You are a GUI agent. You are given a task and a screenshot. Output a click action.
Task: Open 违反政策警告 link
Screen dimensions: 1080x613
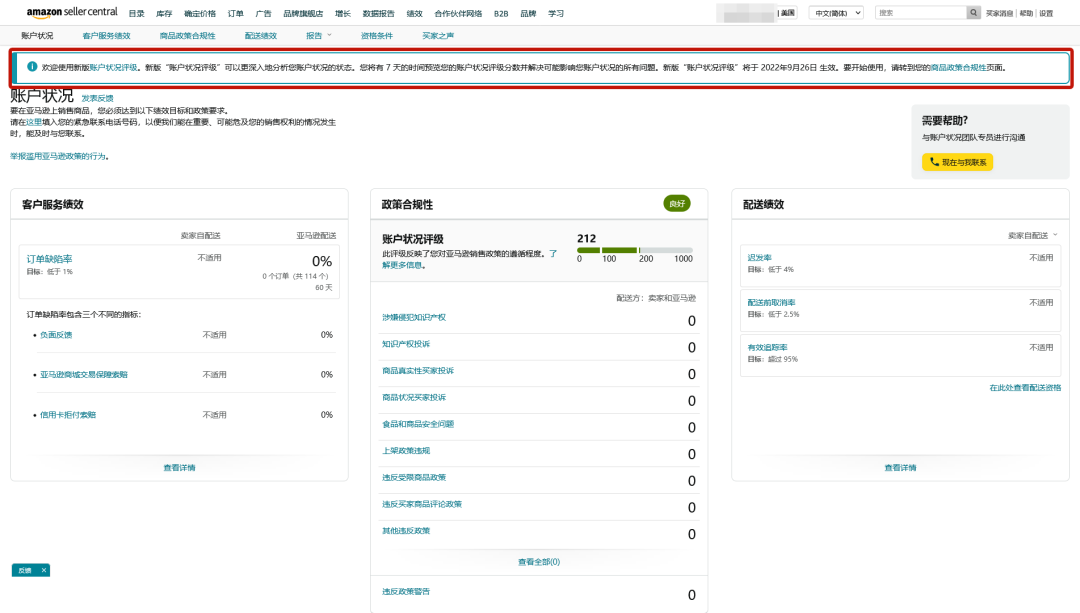click(x=406, y=592)
